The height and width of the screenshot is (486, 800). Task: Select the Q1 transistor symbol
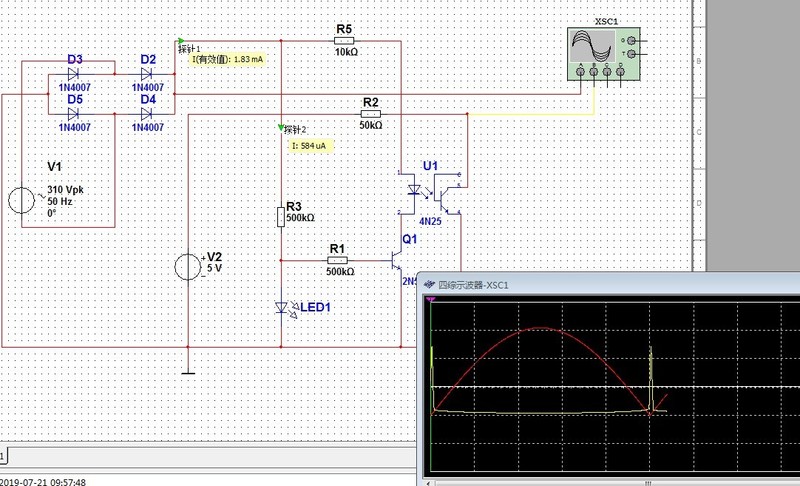click(x=398, y=262)
